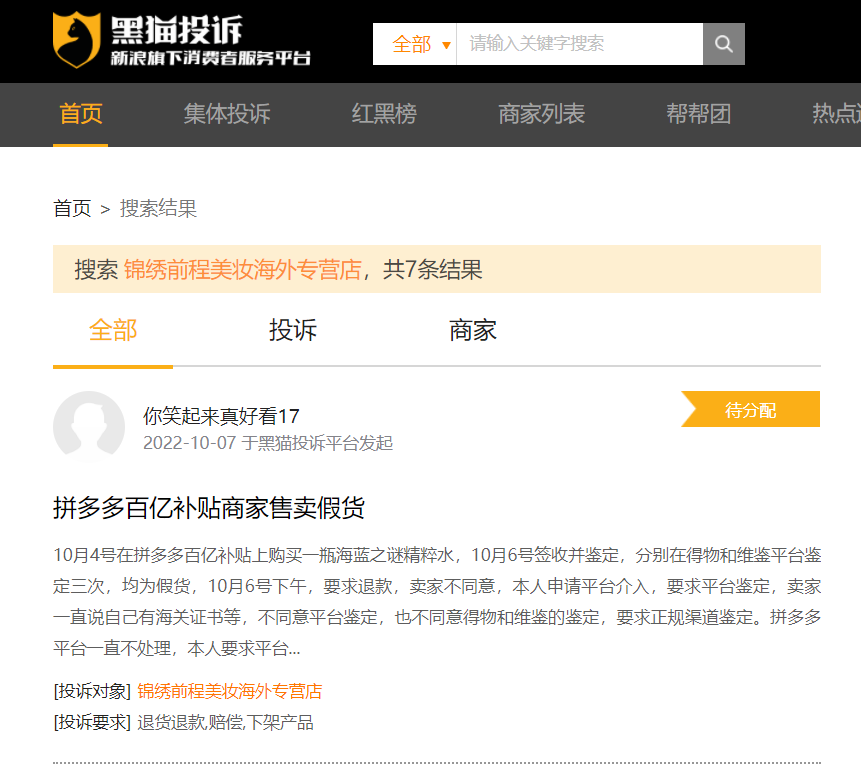Click the 2022-10-07 于黑猫投诉平台发起 date text
Viewport: 861px width, 772px height.
coord(268,443)
